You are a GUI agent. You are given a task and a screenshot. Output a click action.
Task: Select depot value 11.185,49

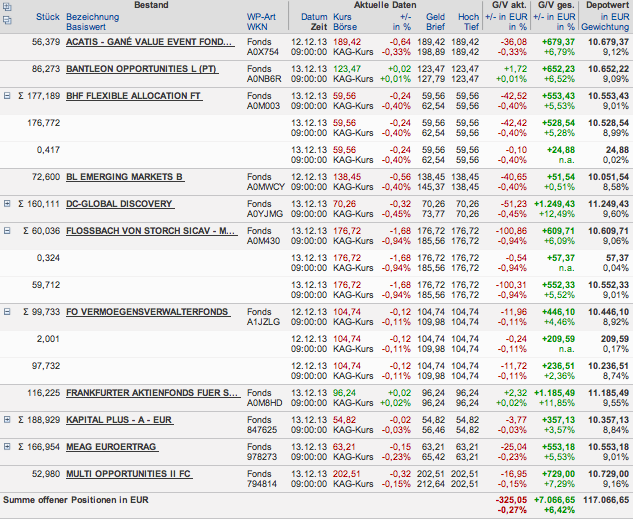pos(608,393)
